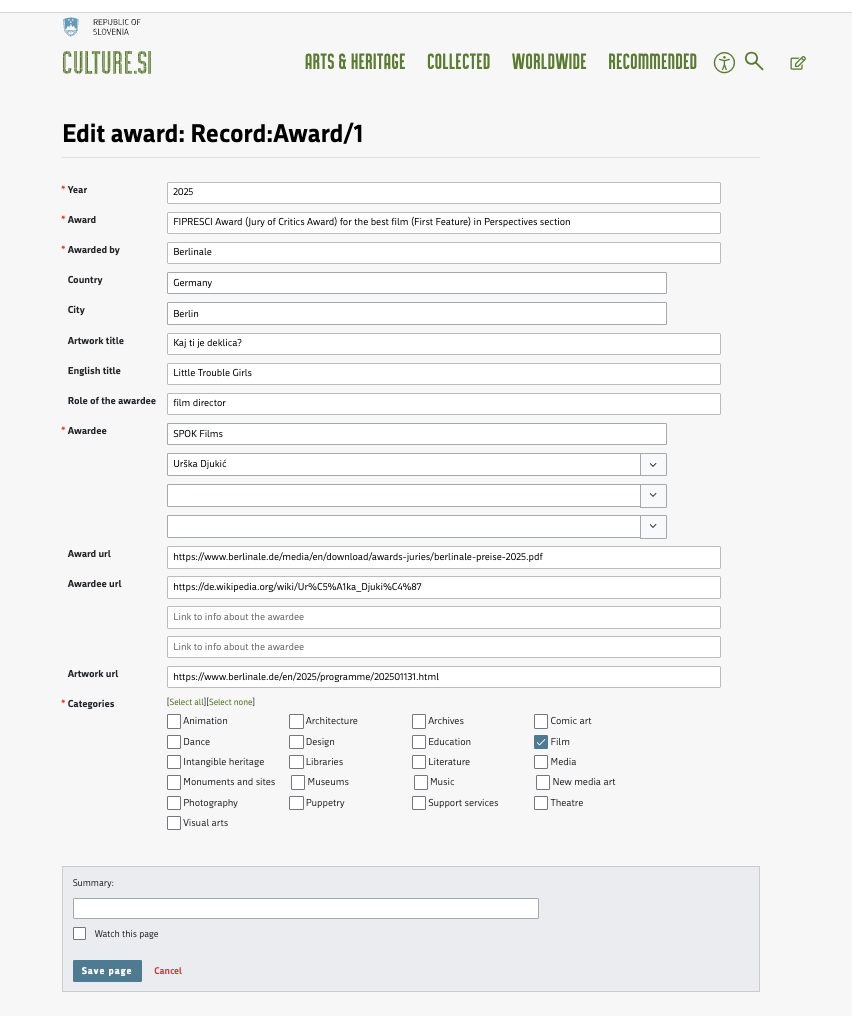Expand the Urška Djukić awardee dropdown
The width and height of the screenshot is (852, 1016).
coord(653,465)
